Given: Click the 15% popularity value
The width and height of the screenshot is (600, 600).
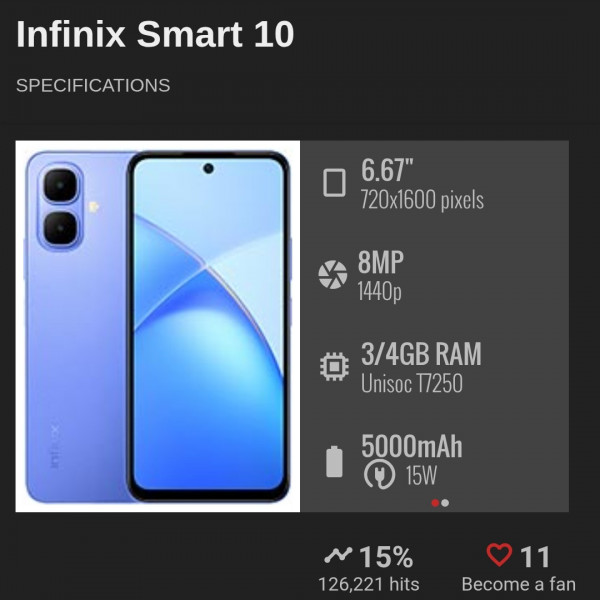Looking at the screenshot, I should 386,557.
